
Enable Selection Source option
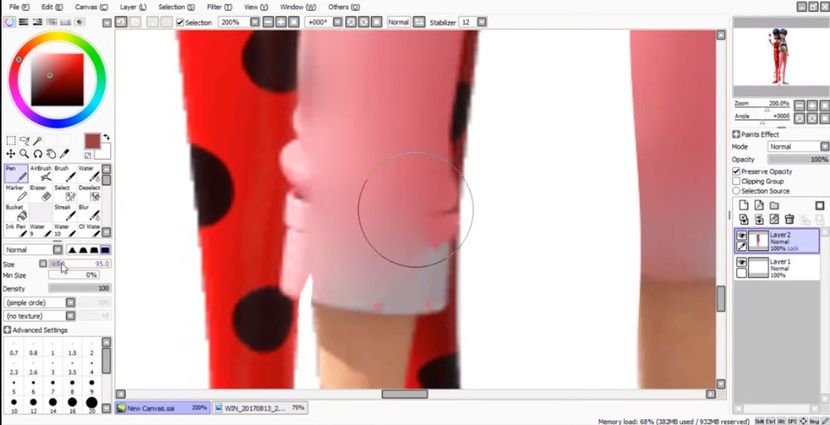pos(736,191)
